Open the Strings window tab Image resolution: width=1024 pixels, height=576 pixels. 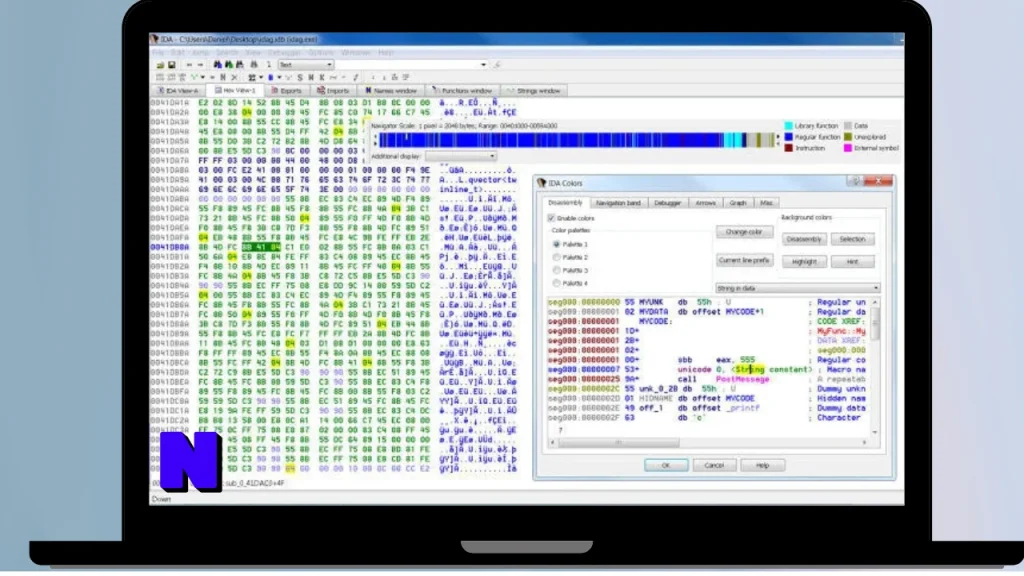click(534, 91)
